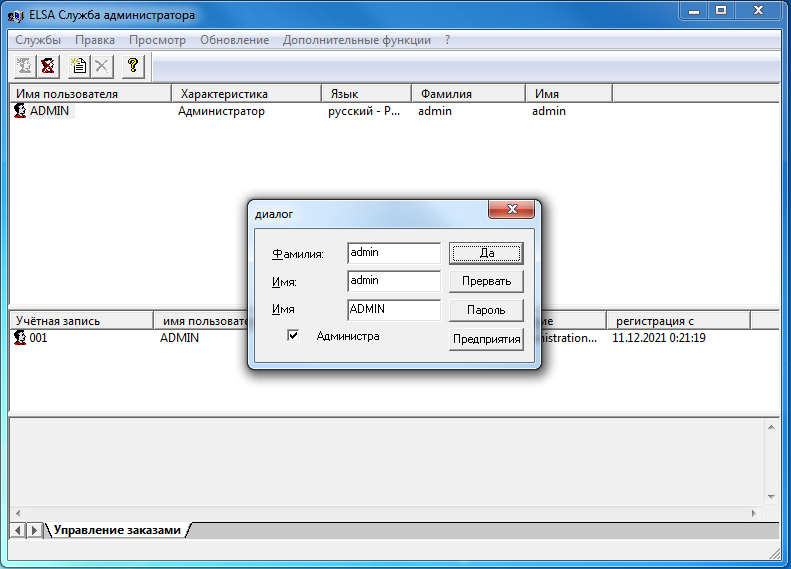
Task: Open the Обновление menu
Action: (235, 40)
